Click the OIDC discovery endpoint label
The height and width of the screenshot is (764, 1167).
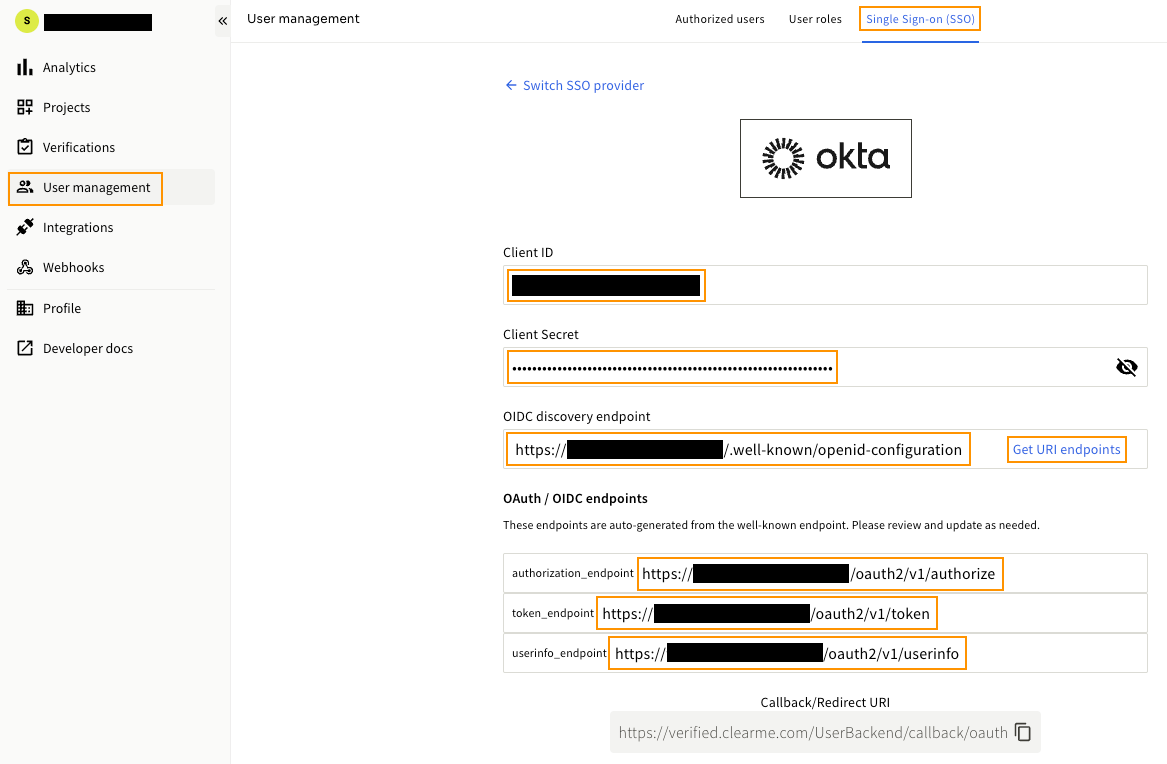point(576,417)
